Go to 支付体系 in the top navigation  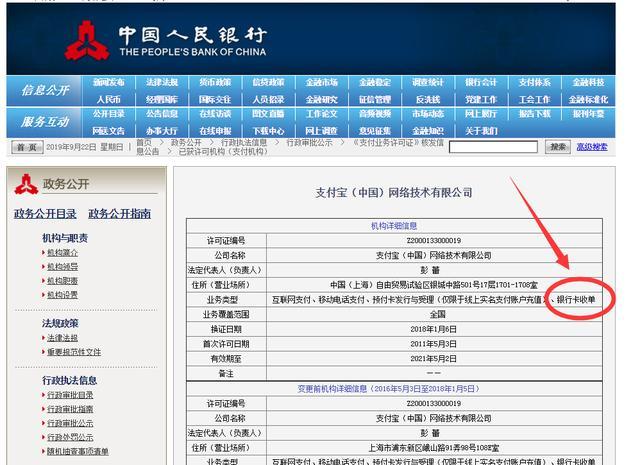click(534, 83)
